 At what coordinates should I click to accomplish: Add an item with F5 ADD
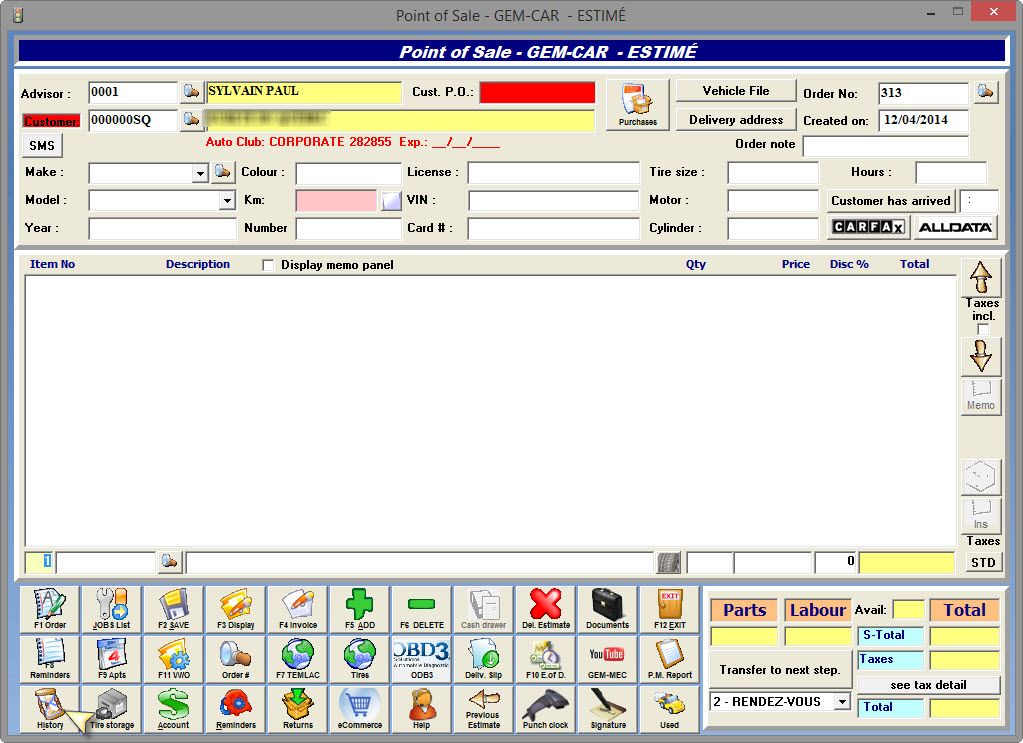tap(359, 609)
